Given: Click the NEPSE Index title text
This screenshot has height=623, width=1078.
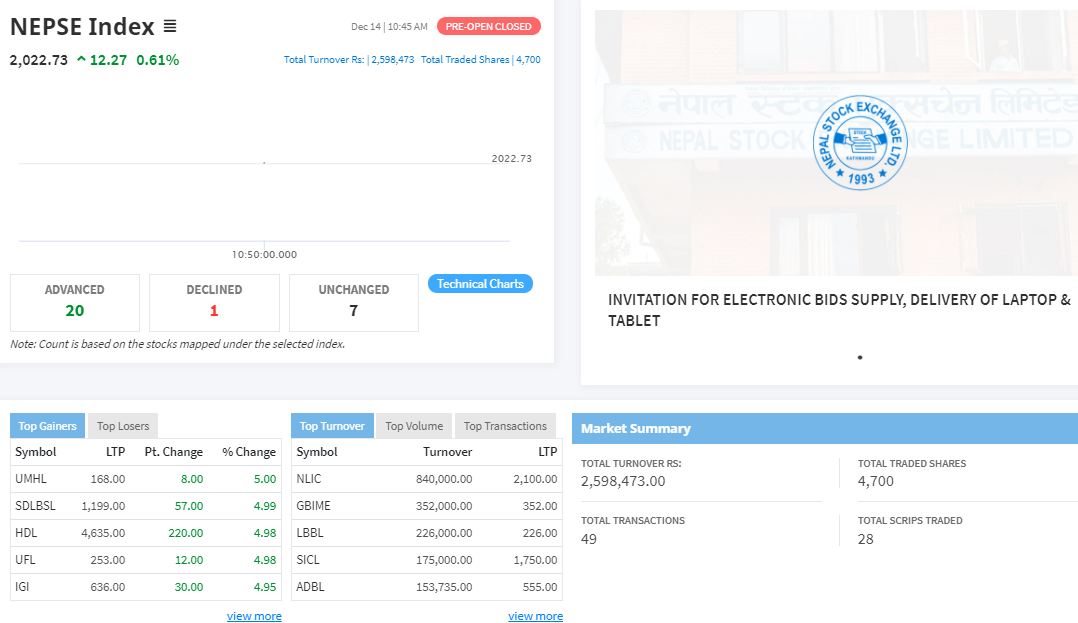Looking at the screenshot, I should [x=82, y=26].
